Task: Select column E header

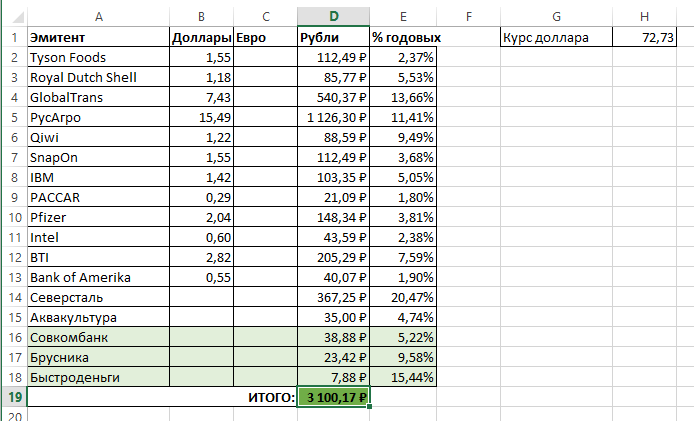Action: (x=403, y=17)
